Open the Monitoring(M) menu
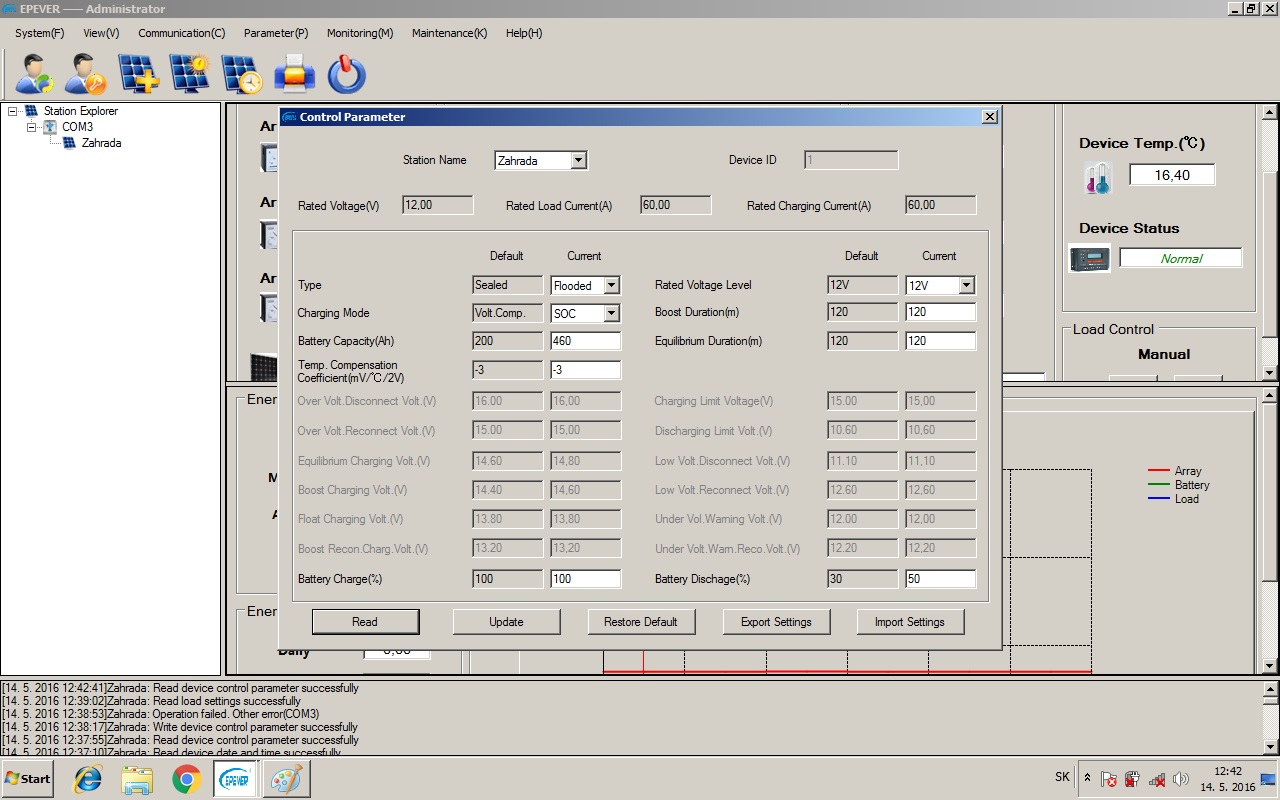 pyautogui.click(x=359, y=33)
